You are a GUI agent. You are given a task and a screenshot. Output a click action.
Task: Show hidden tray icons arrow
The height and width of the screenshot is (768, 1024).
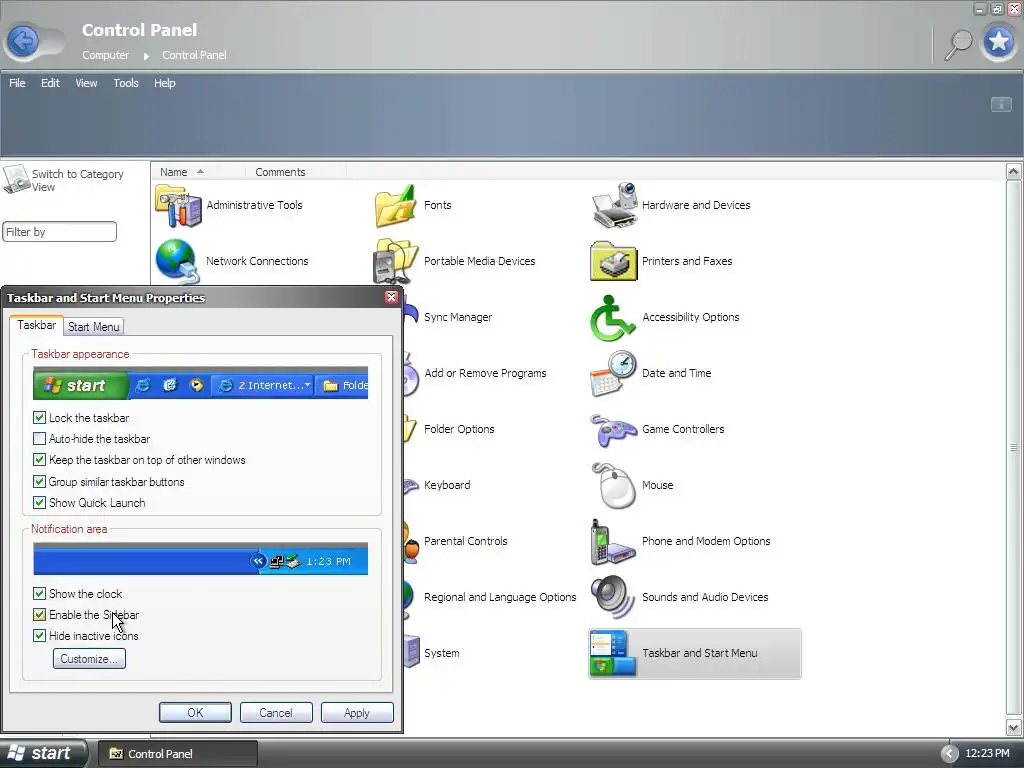(x=949, y=754)
